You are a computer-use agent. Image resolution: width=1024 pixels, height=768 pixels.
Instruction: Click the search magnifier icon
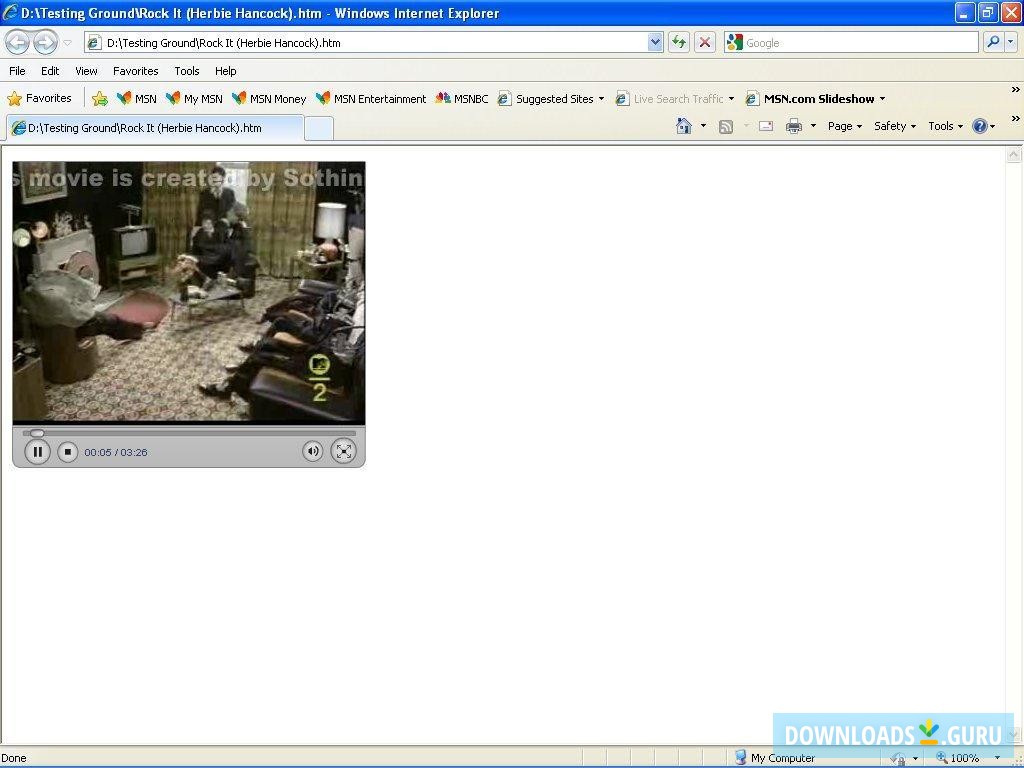tap(992, 42)
